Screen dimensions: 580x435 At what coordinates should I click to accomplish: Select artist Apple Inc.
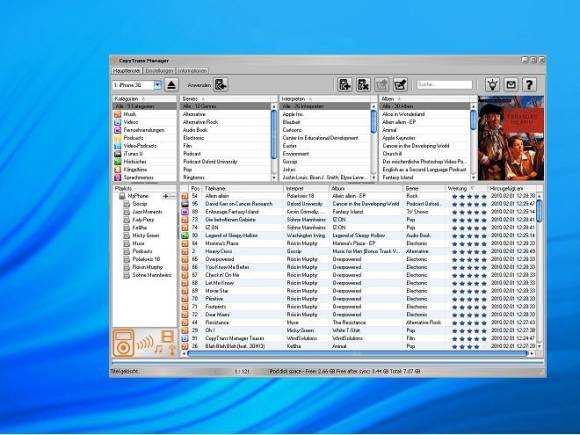(x=293, y=114)
